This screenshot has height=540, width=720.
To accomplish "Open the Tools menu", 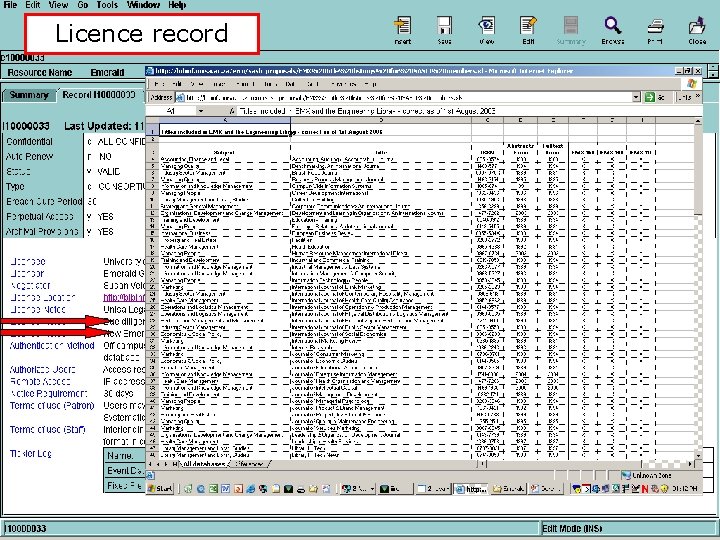I will point(107,5).
